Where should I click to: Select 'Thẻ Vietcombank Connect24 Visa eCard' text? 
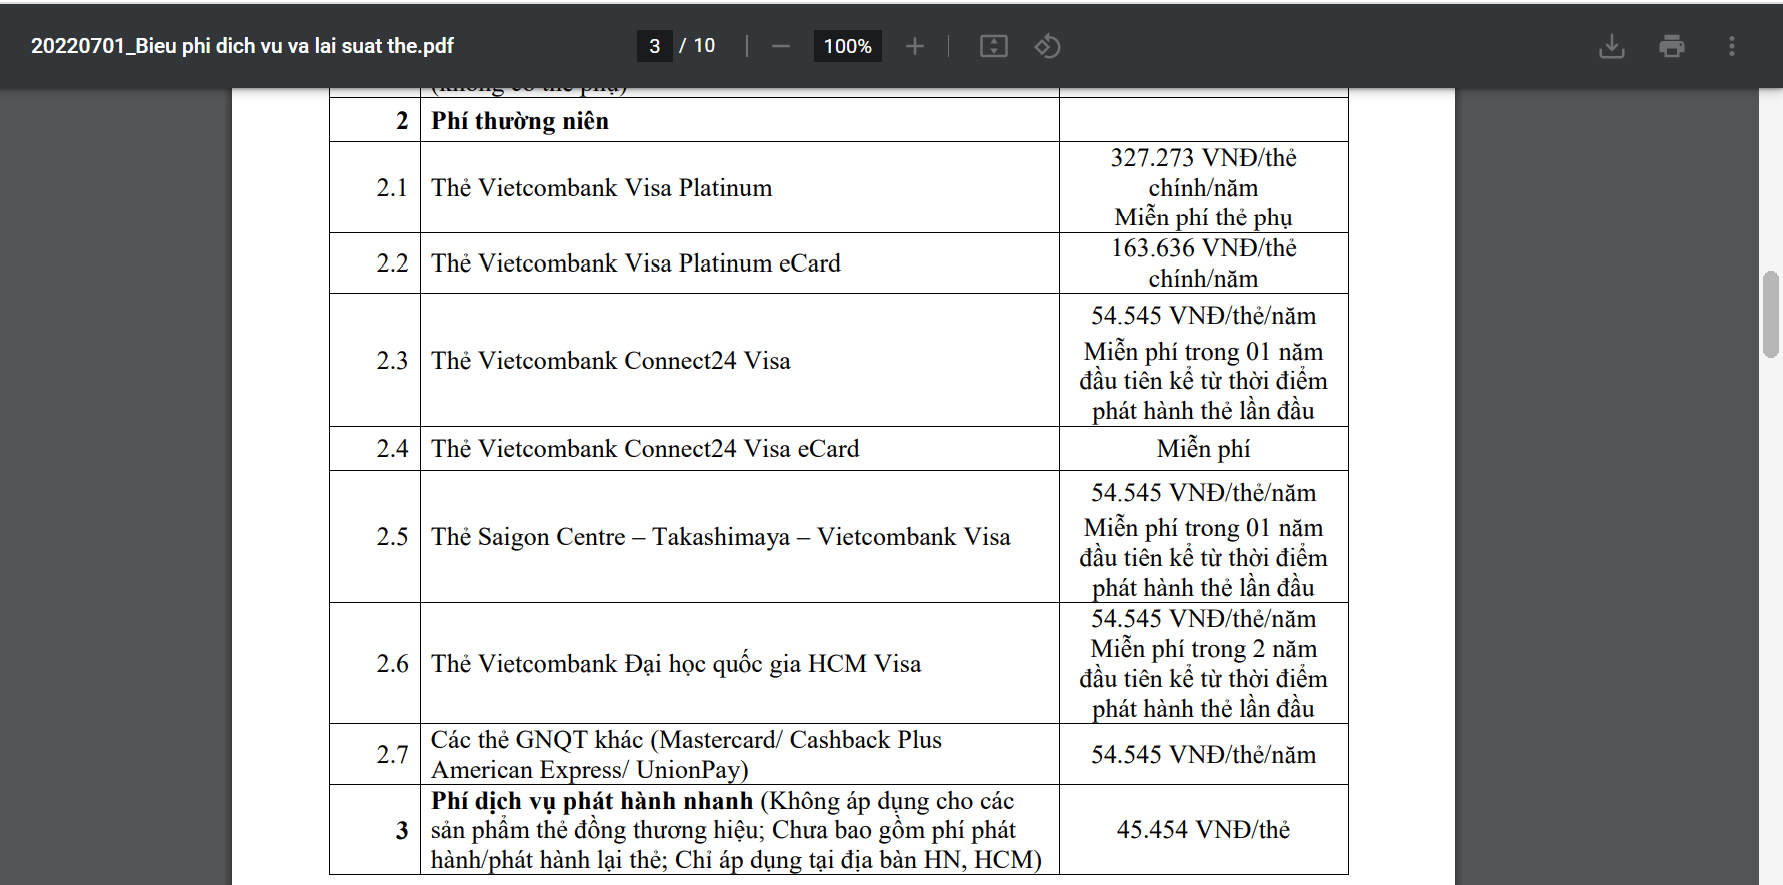click(x=645, y=449)
